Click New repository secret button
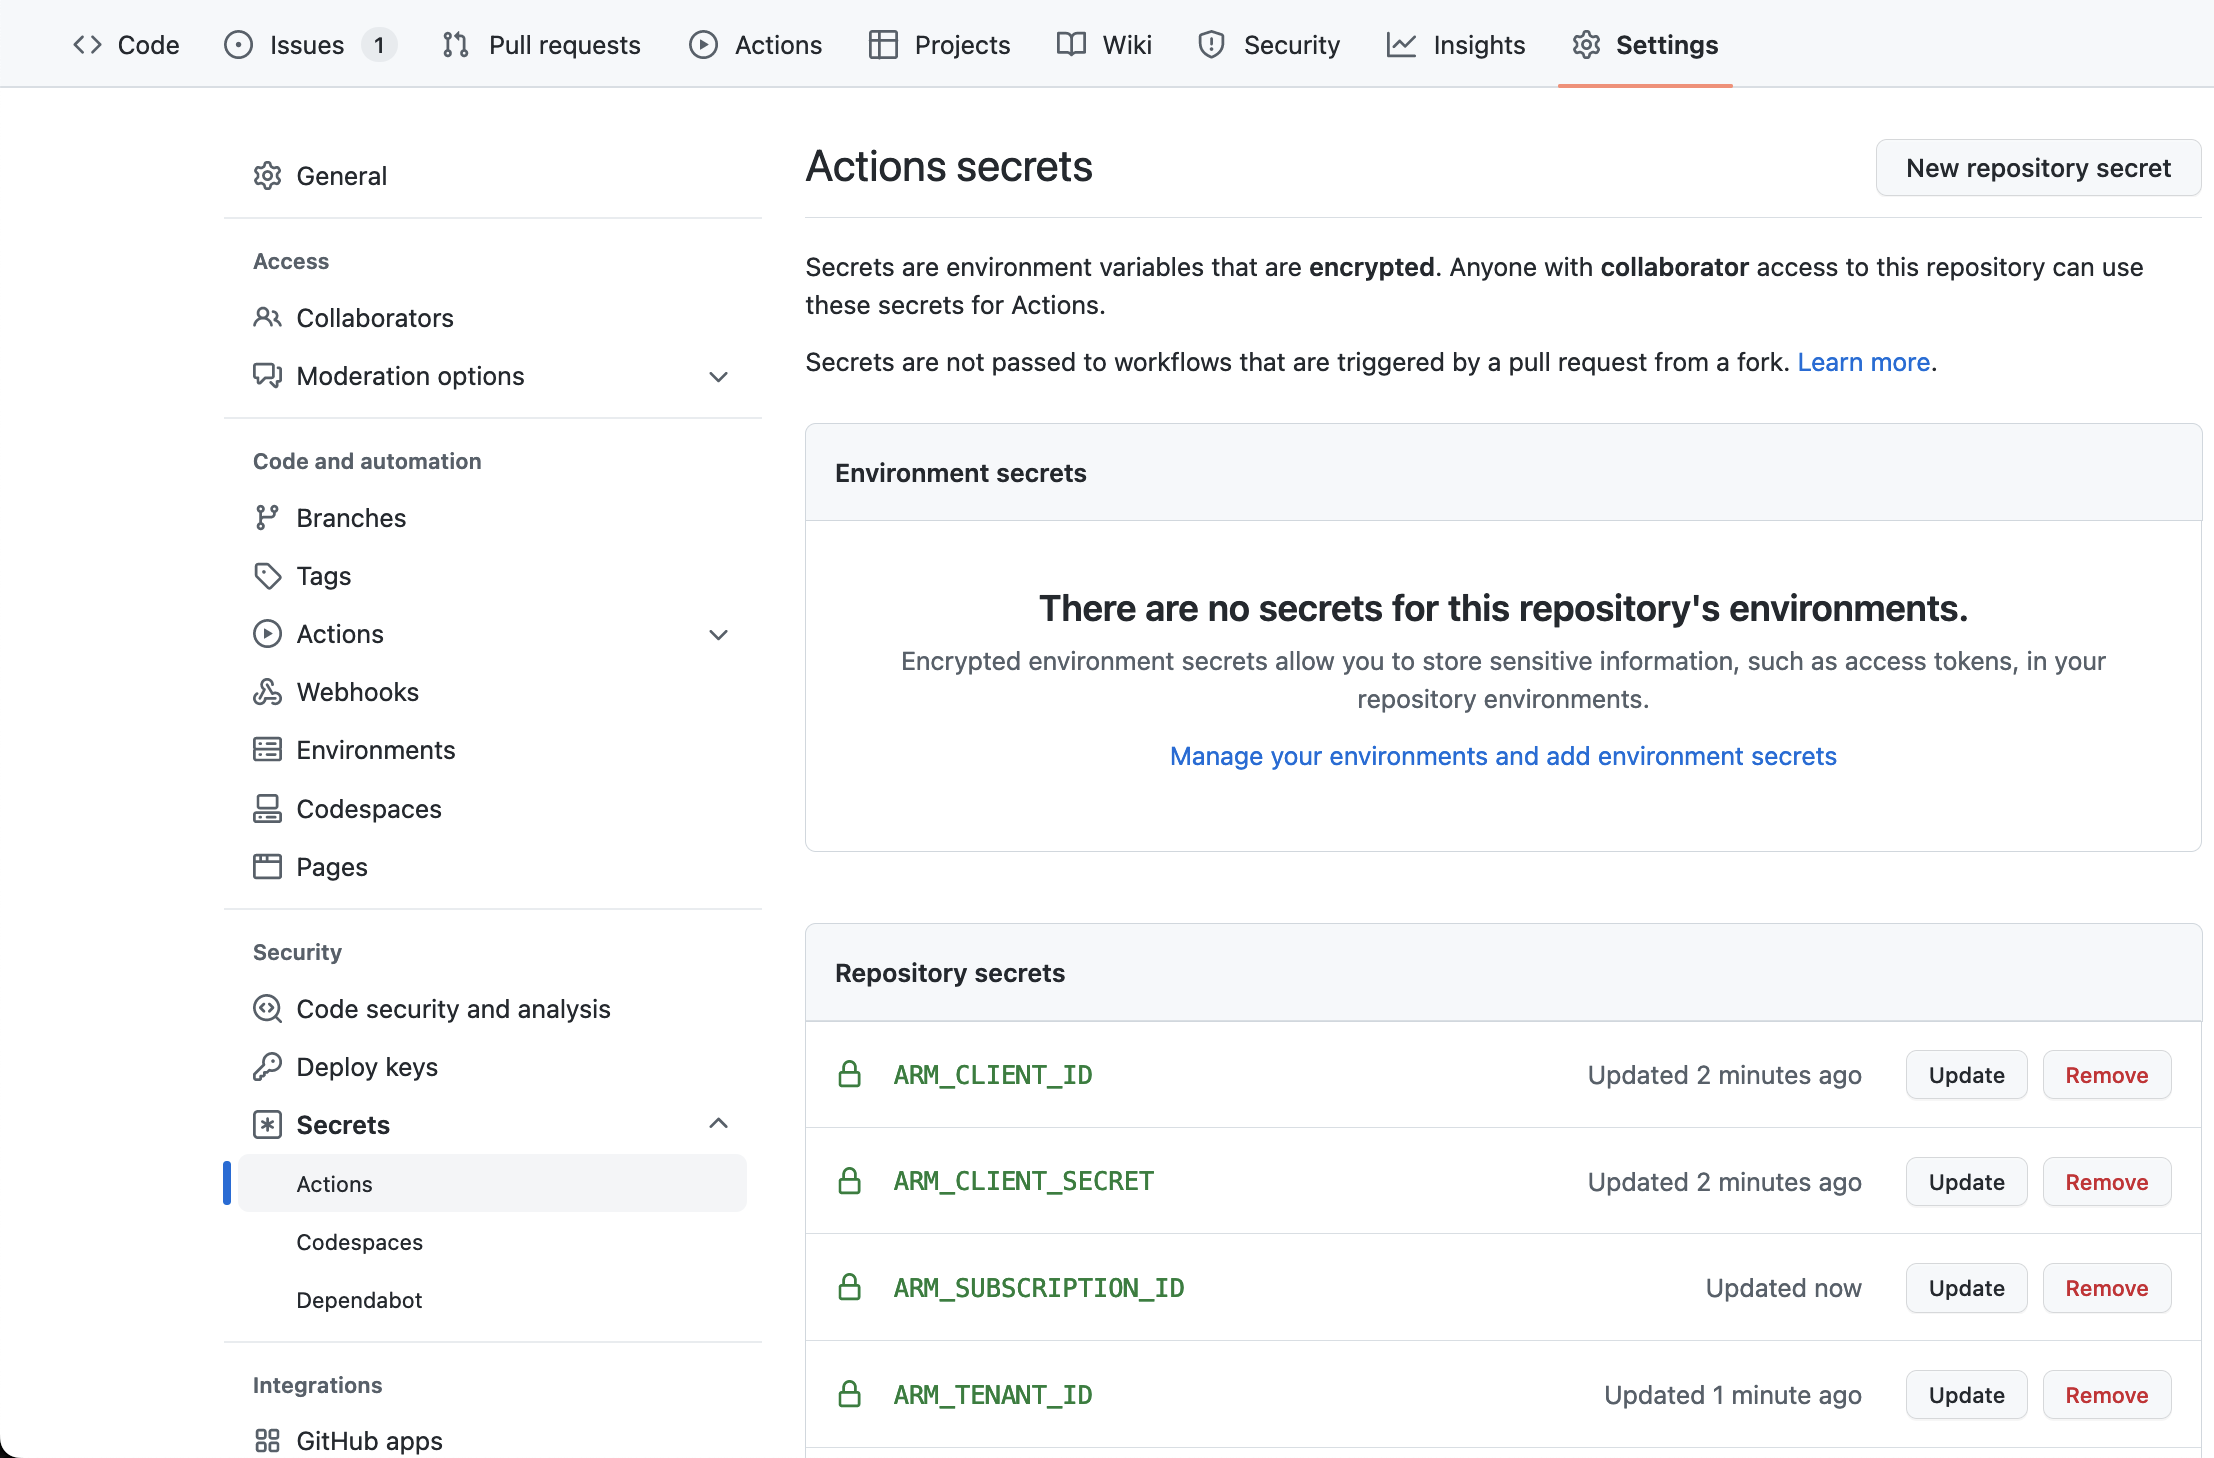The image size is (2214, 1458). [x=2038, y=168]
